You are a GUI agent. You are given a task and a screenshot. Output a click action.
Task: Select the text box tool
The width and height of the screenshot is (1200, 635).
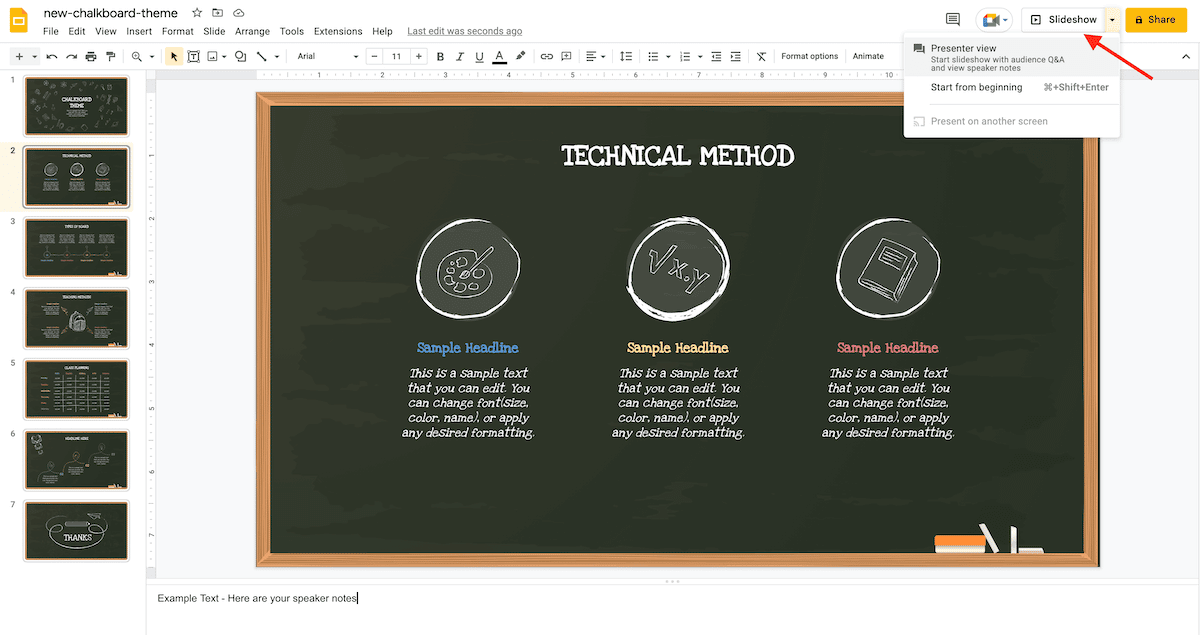point(194,57)
